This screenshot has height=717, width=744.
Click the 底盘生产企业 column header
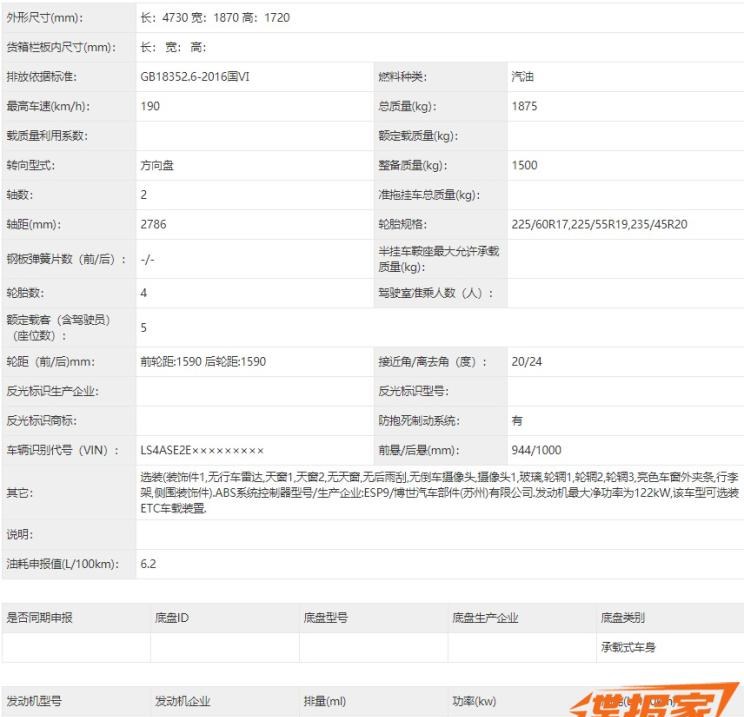[x=485, y=618]
